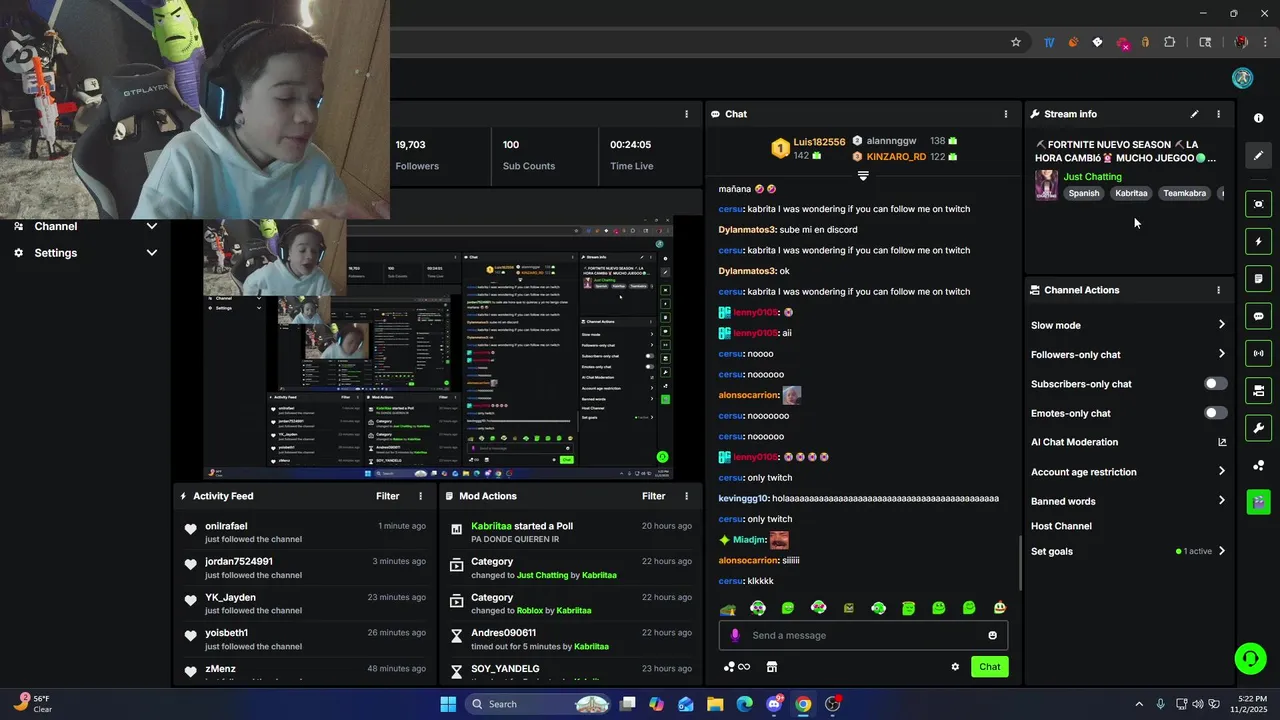Click the Teamkabra stream tag
The width and height of the screenshot is (1280, 720).
point(1184,193)
